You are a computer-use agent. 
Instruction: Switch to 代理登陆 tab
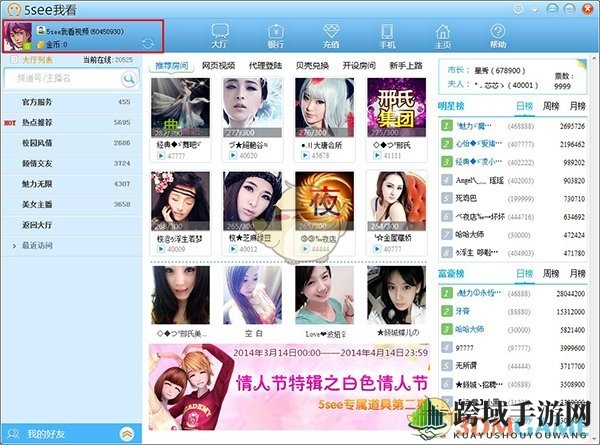pyautogui.click(x=265, y=66)
